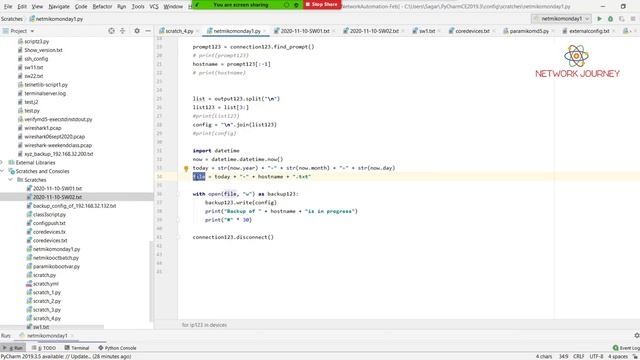The height and width of the screenshot is (360, 640).
Task: Switch to sw1.txt editor tab
Action: coord(427,31)
